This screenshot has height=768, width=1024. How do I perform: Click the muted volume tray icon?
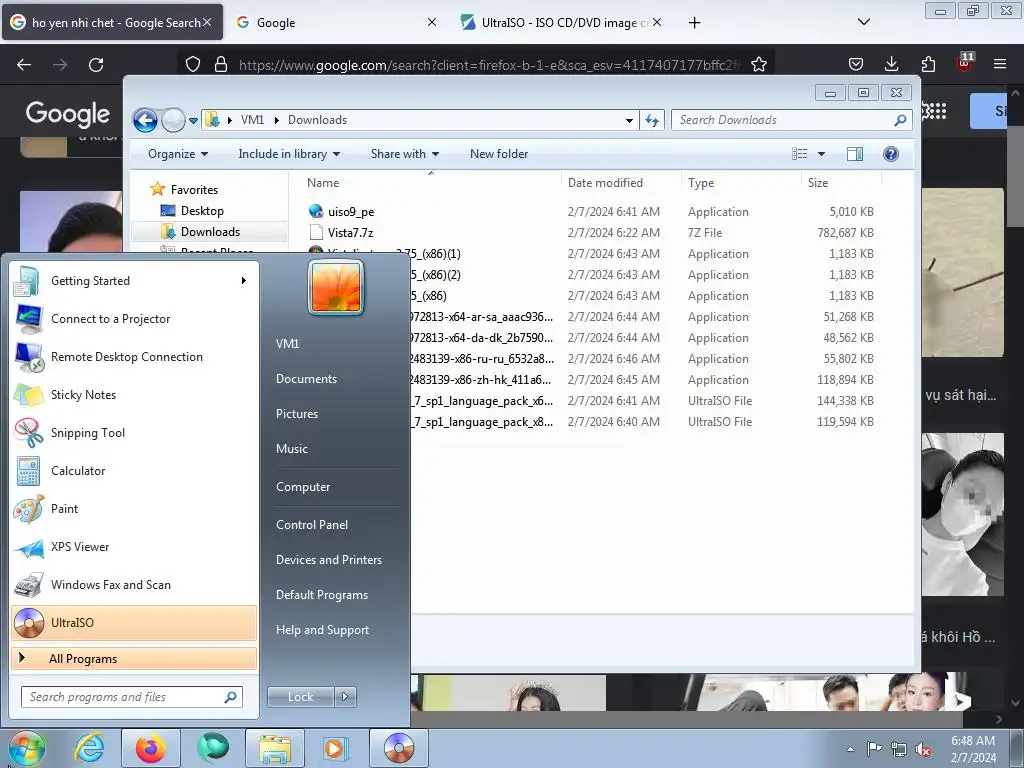923,750
